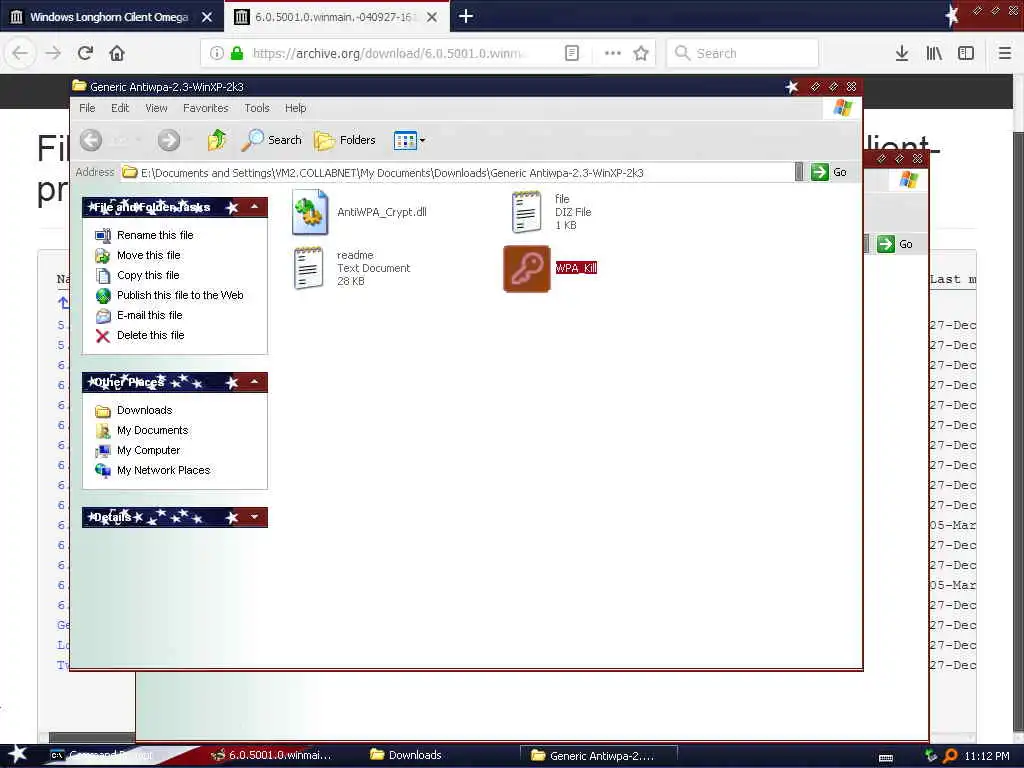The width and height of the screenshot is (1024, 768).
Task: Select the readme text document icon
Action: 308,268
